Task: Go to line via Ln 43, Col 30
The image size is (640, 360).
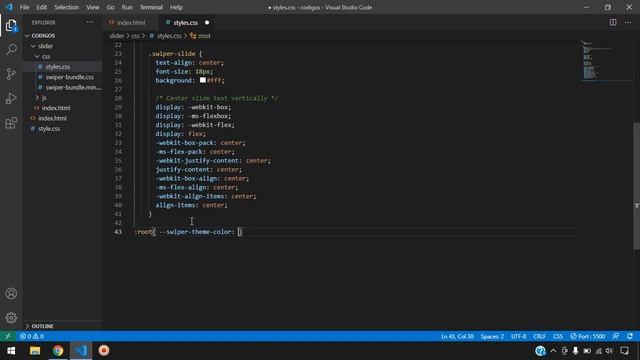Action: pos(457,336)
